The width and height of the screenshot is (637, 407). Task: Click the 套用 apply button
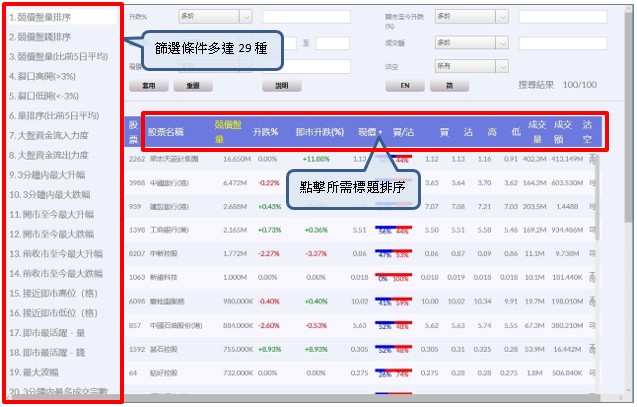pos(147,86)
